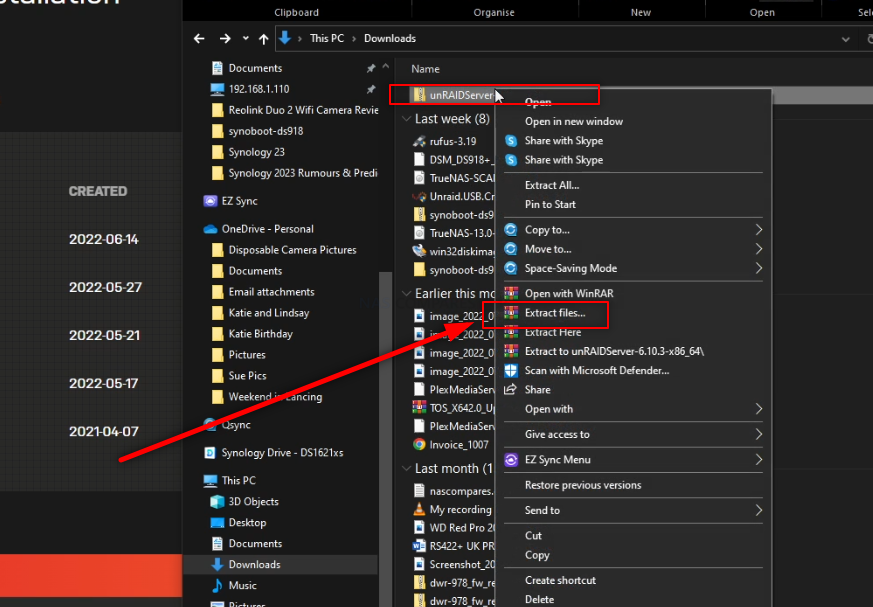The width and height of the screenshot is (873, 607).
Task: Go up one folder level
Action: [x=263, y=38]
